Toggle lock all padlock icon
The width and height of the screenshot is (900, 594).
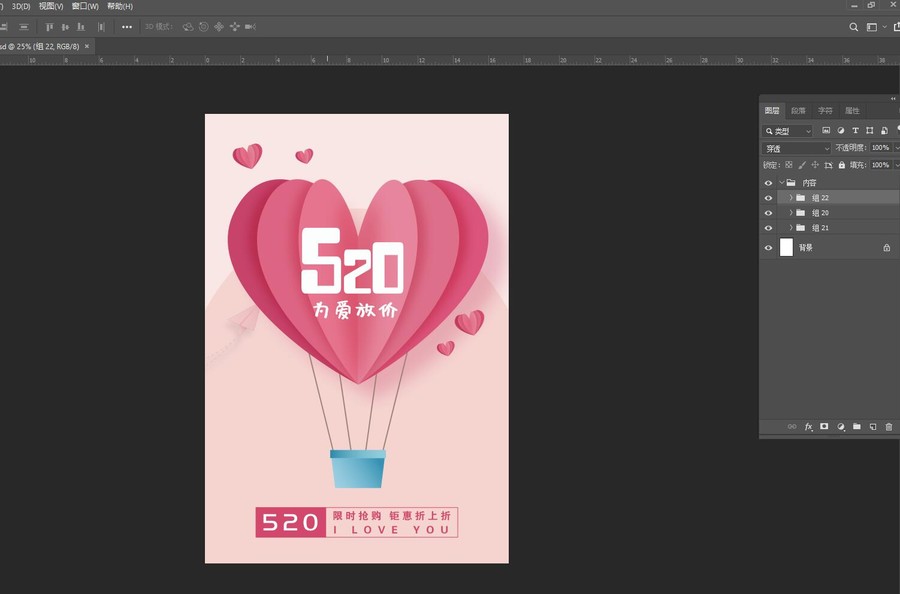point(841,165)
